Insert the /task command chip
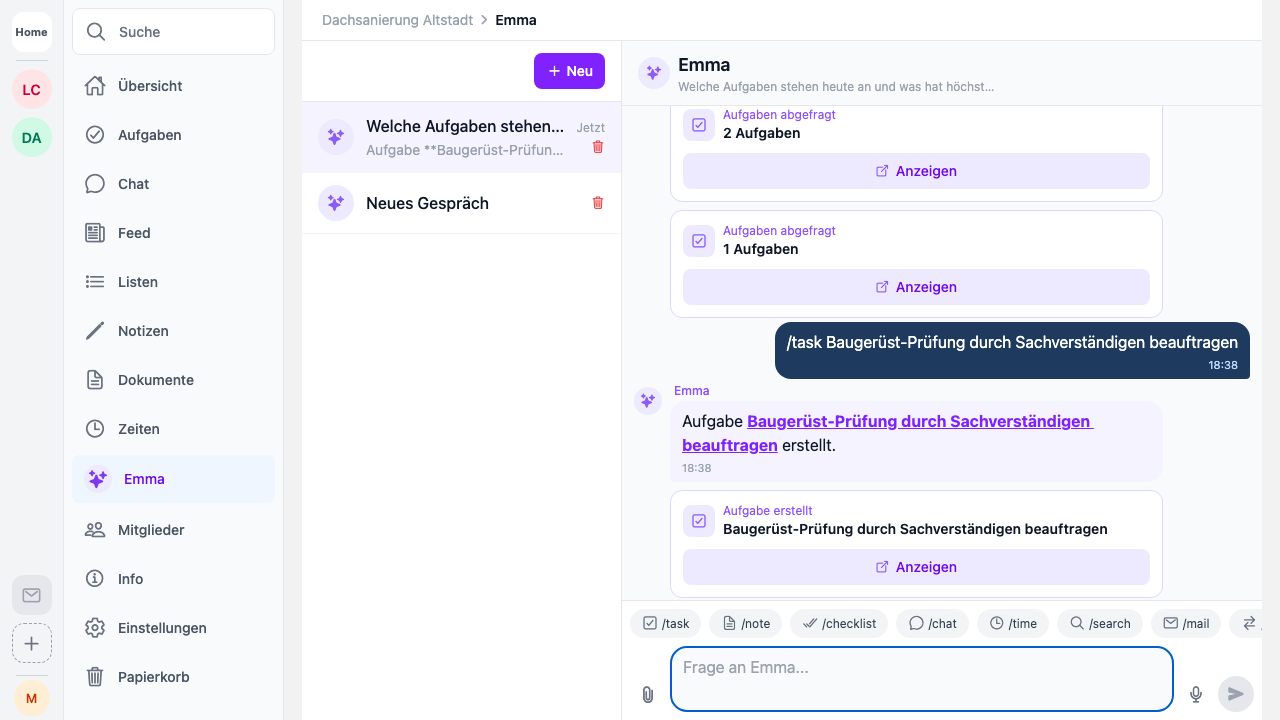 (x=666, y=623)
